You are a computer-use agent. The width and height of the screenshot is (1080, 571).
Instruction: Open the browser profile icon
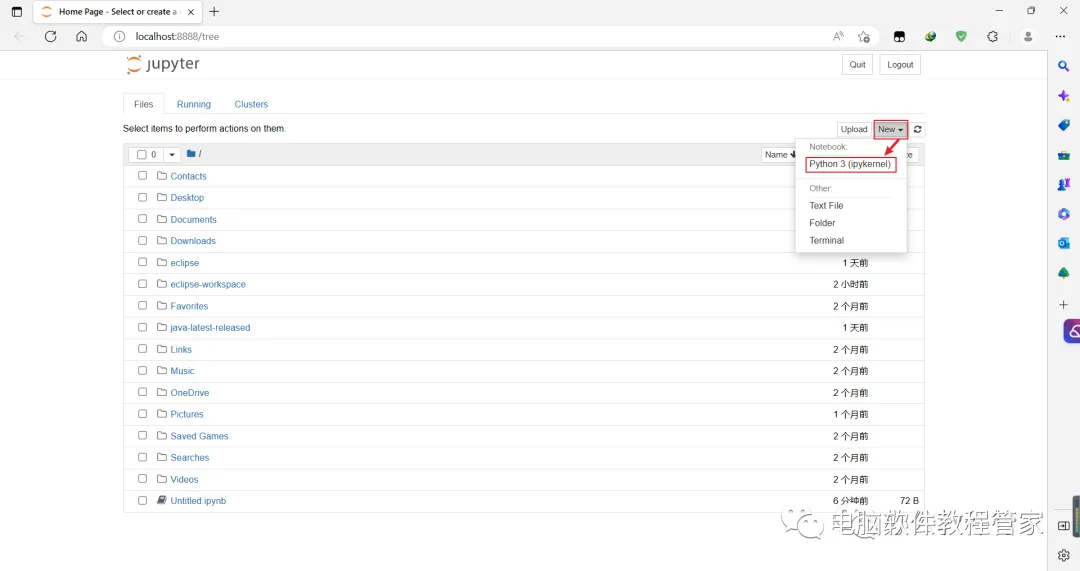click(x=1028, y=37)
